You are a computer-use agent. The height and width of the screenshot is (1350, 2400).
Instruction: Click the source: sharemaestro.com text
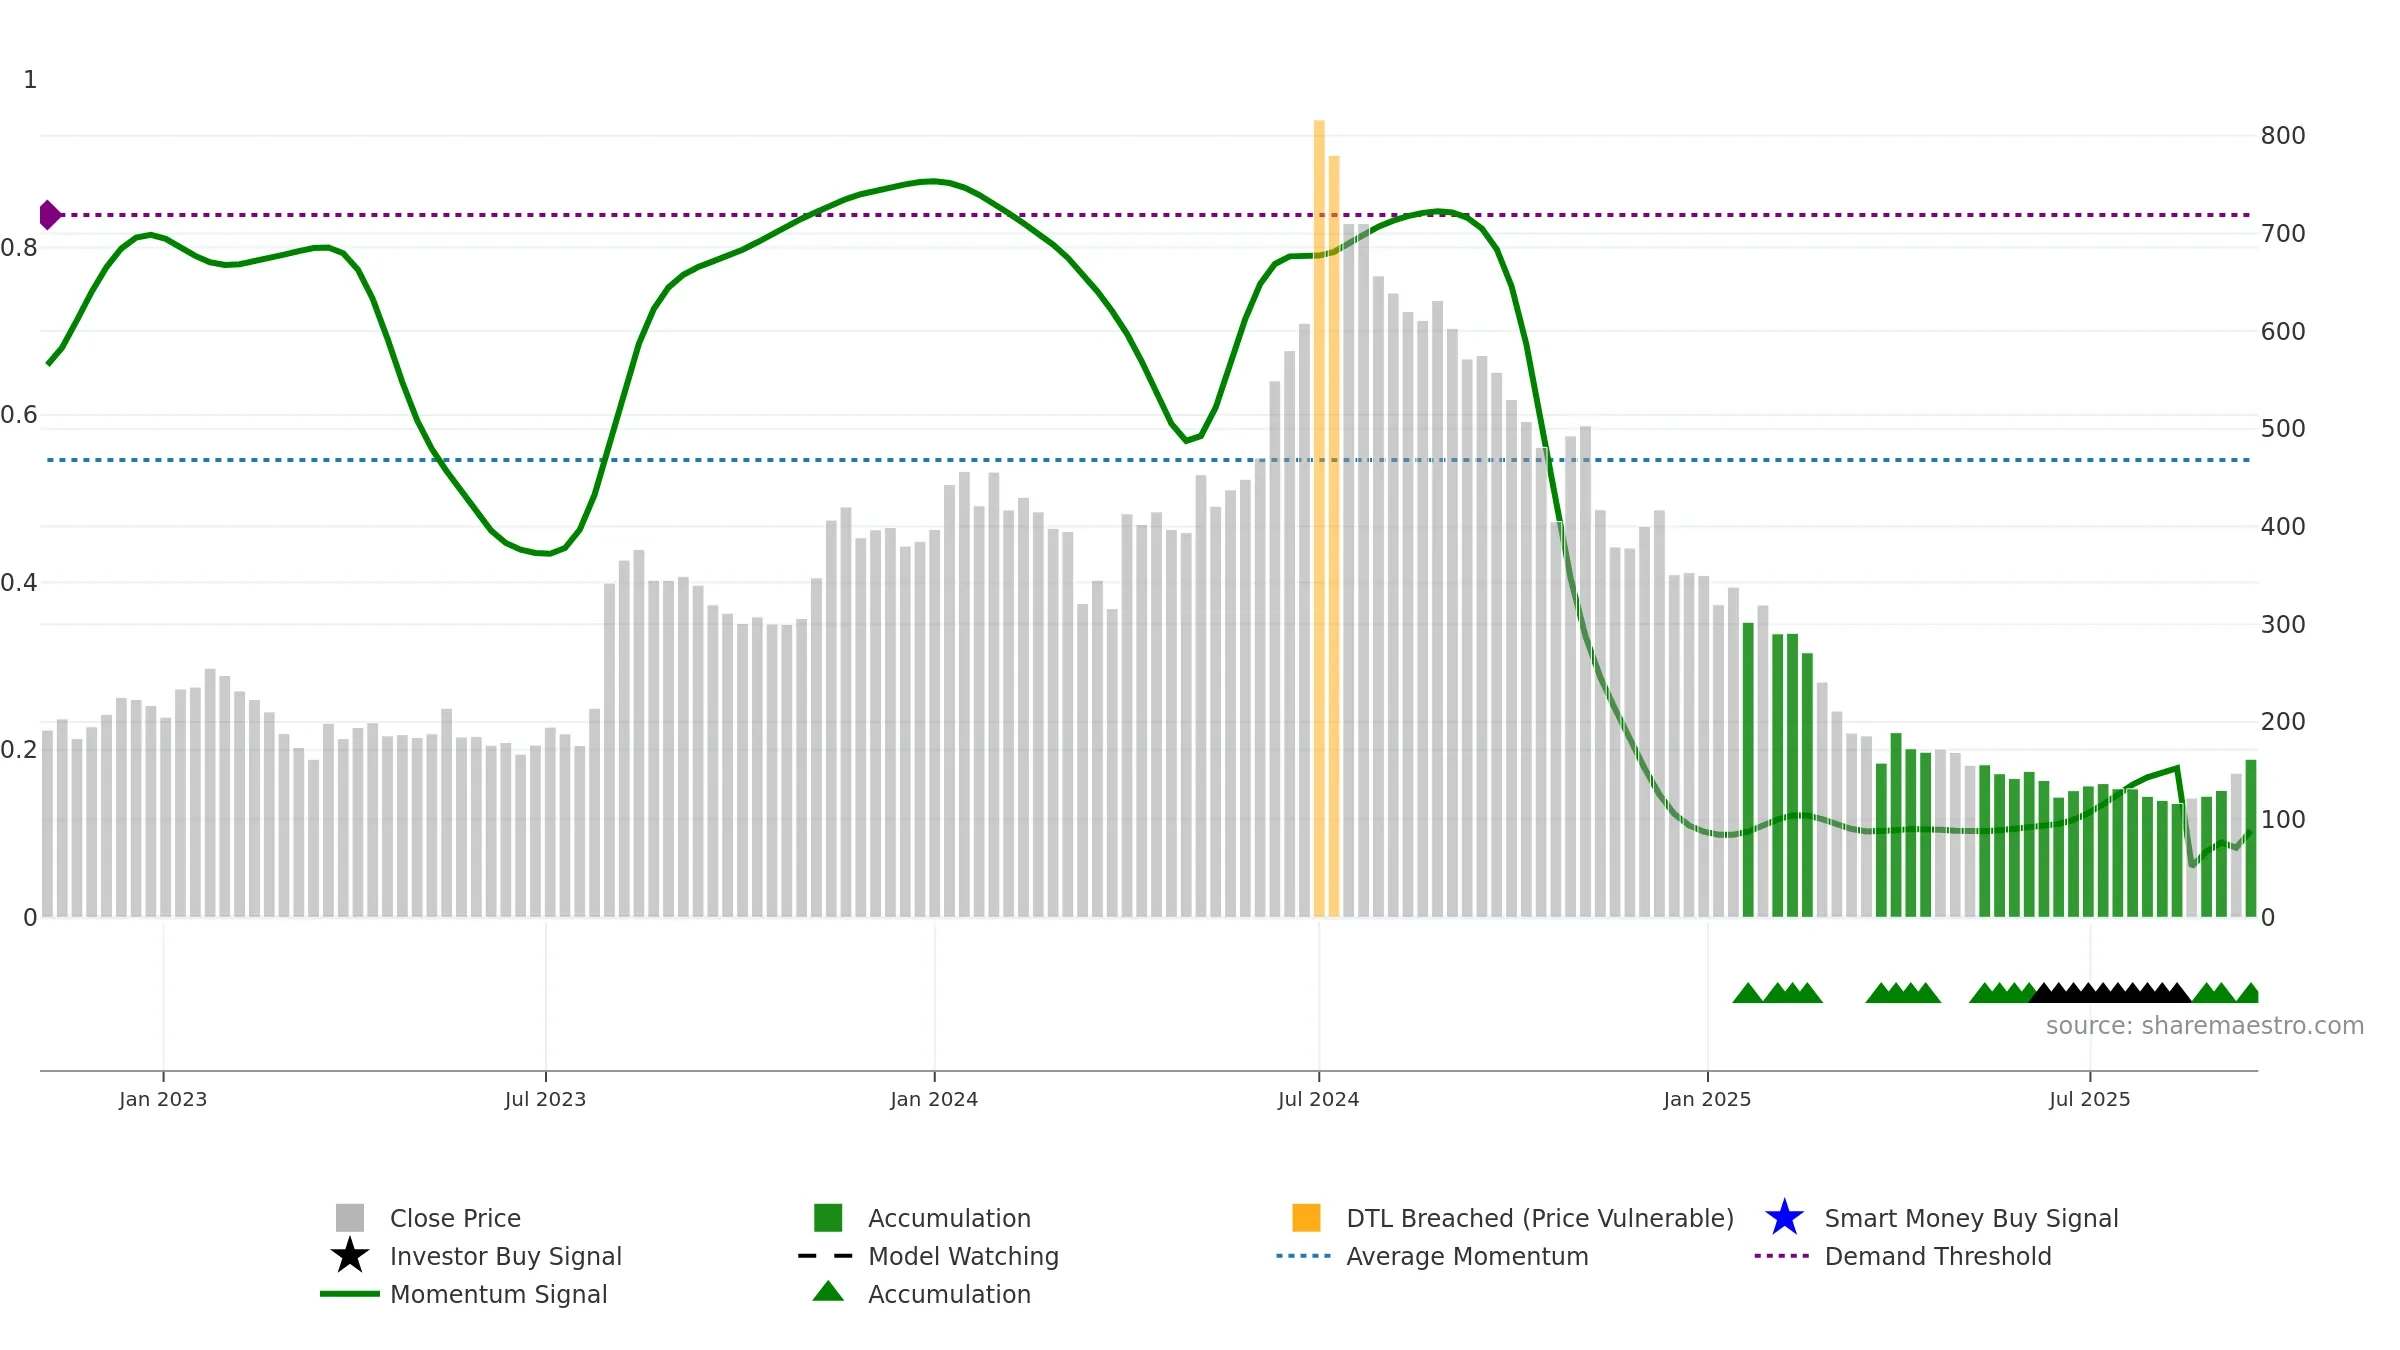tap(2205, 1026)
